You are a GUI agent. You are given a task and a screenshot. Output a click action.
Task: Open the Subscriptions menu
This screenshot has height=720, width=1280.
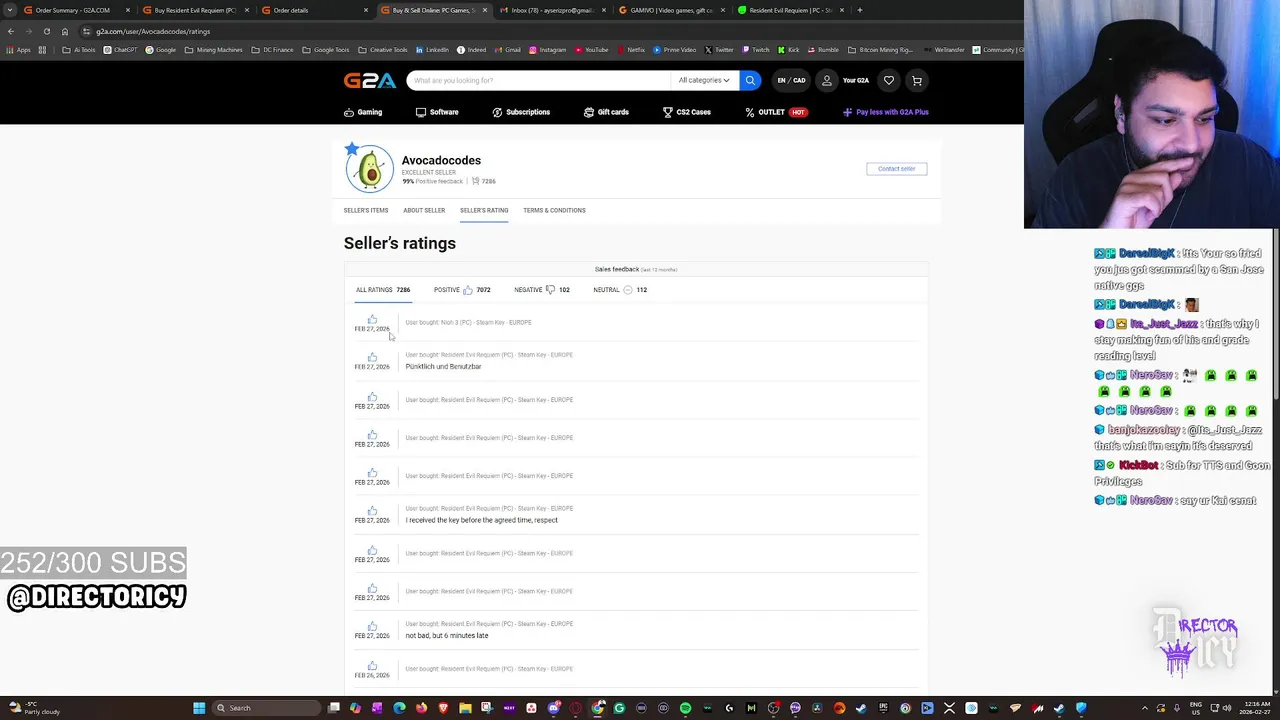521,112
